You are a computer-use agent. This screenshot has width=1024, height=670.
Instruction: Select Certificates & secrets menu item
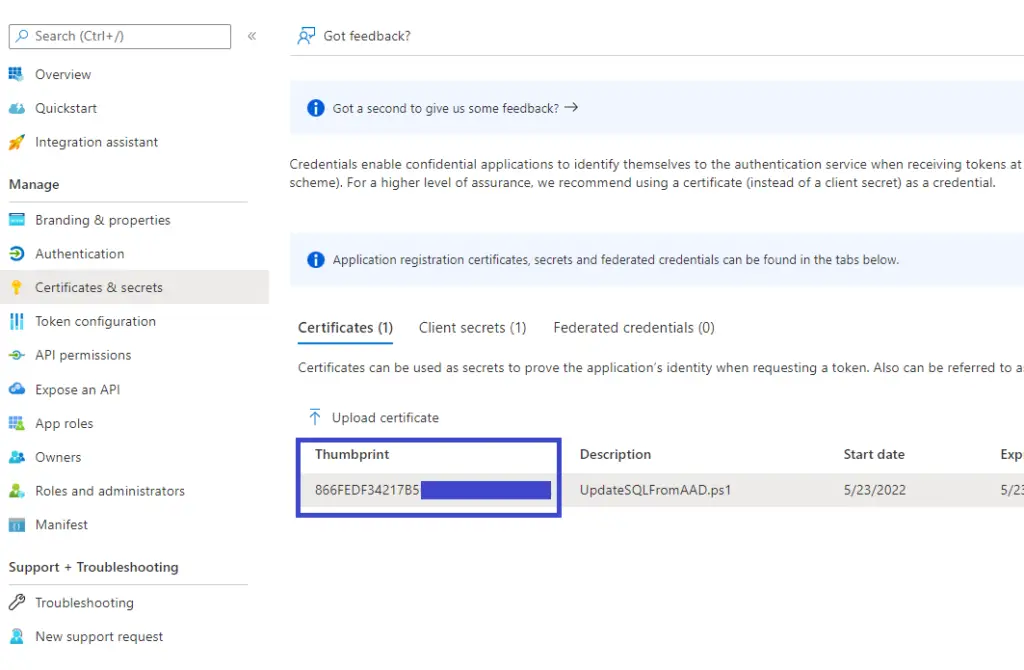[x=135, y=287]
